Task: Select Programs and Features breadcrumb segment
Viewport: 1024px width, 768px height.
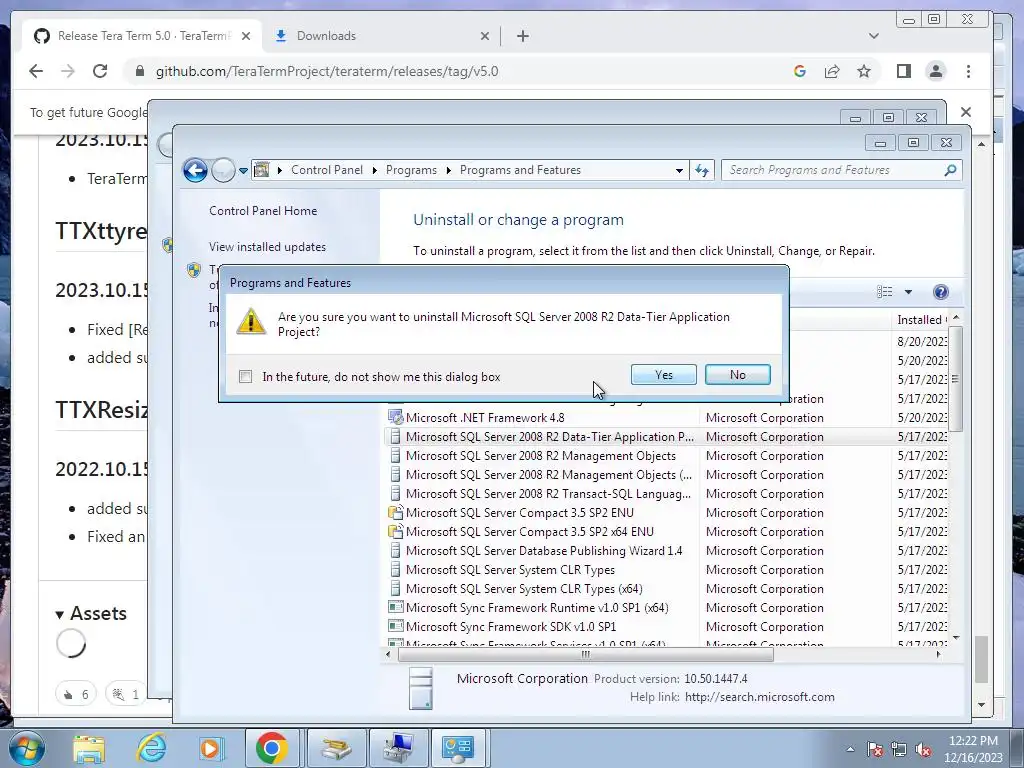Action: coord(520,170)
